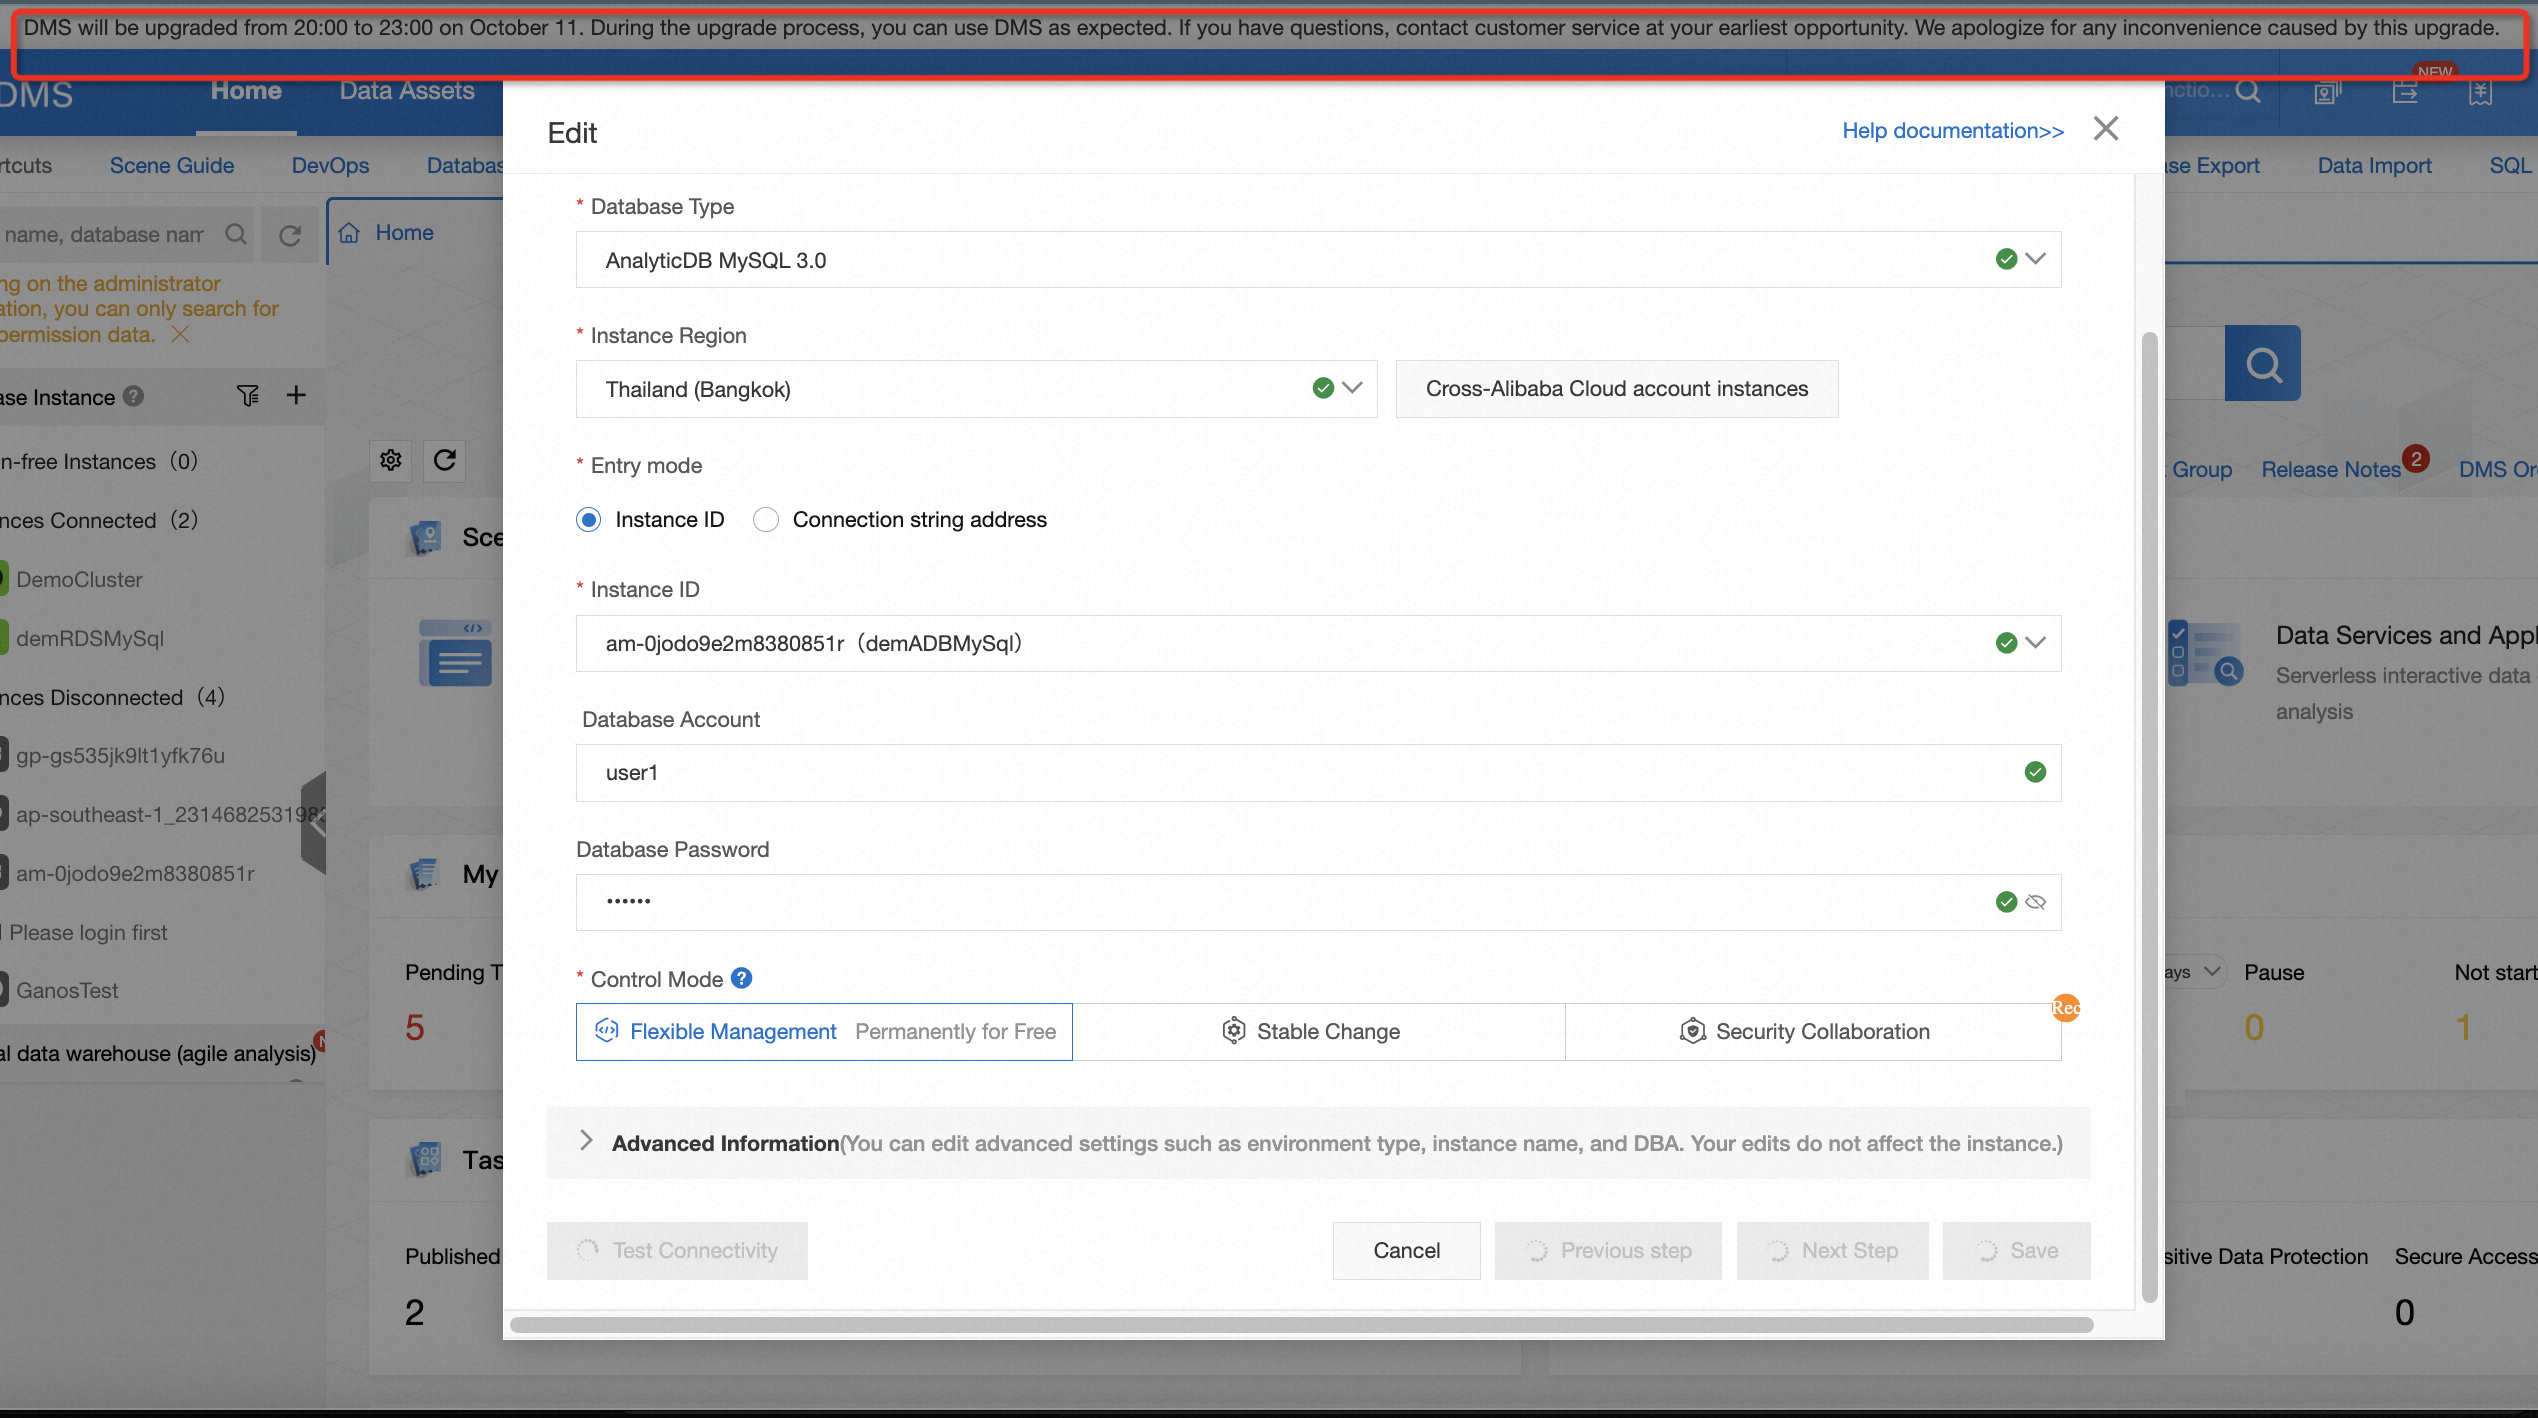
Task: Open the Help documentation link
Action: pos(1953,131)
